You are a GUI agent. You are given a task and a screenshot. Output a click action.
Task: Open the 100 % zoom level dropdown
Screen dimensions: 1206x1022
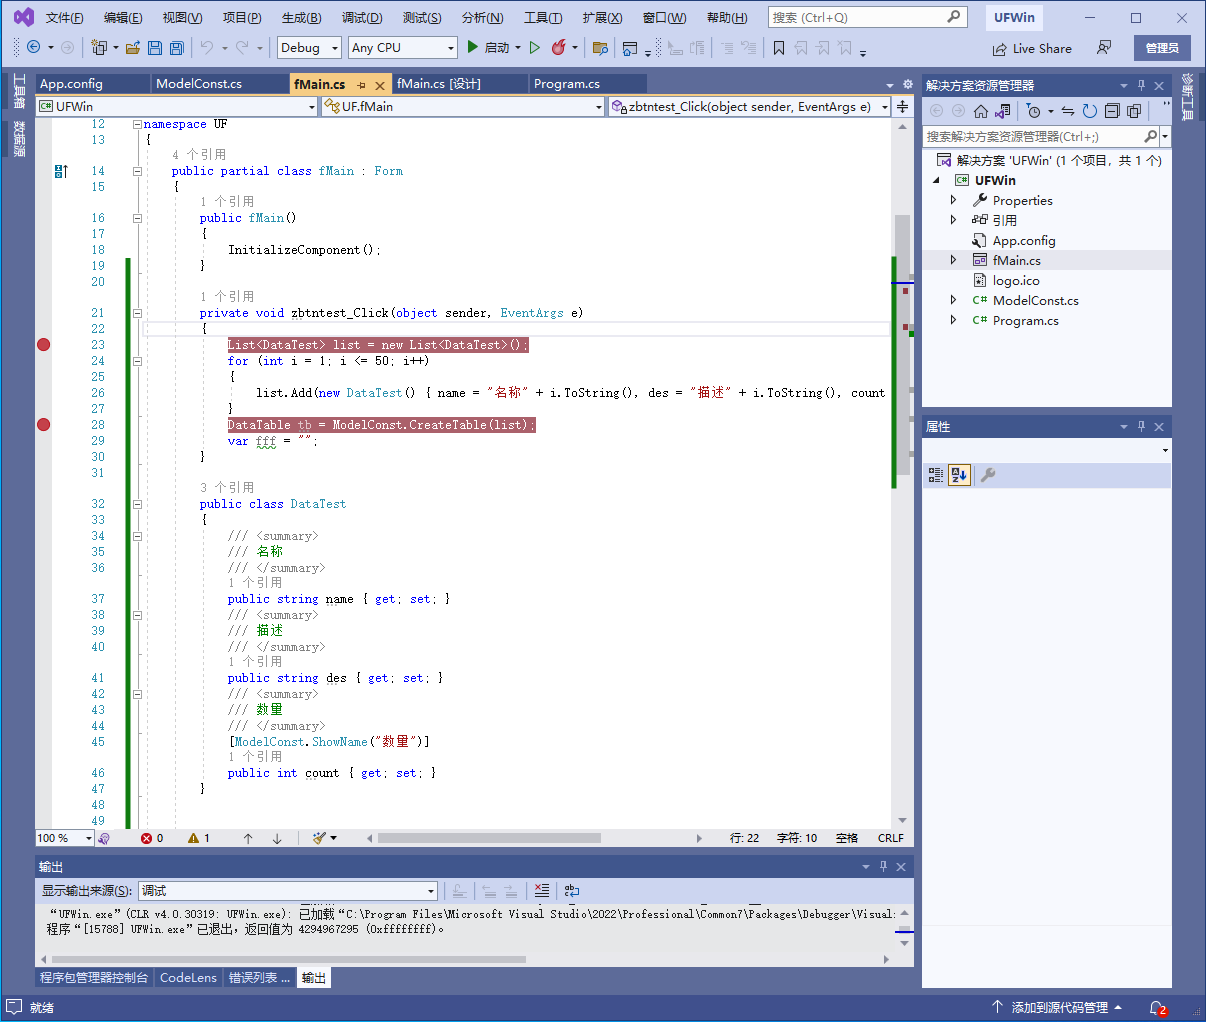click(x=65, y=838)
